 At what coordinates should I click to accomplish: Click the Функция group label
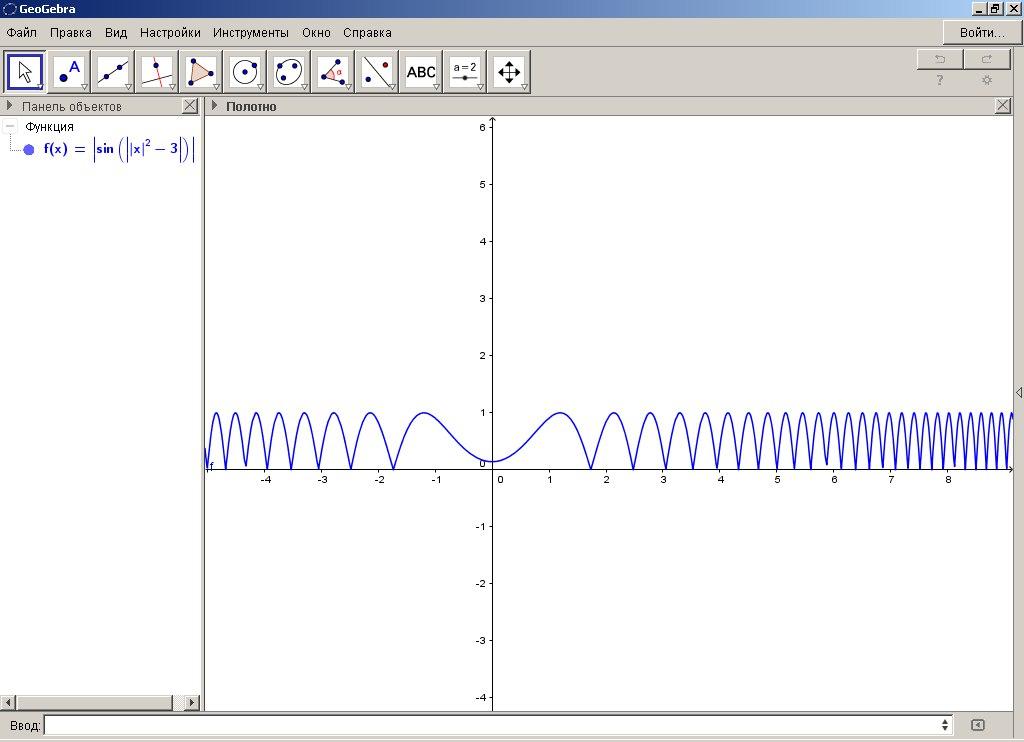(x=49, y=126)
